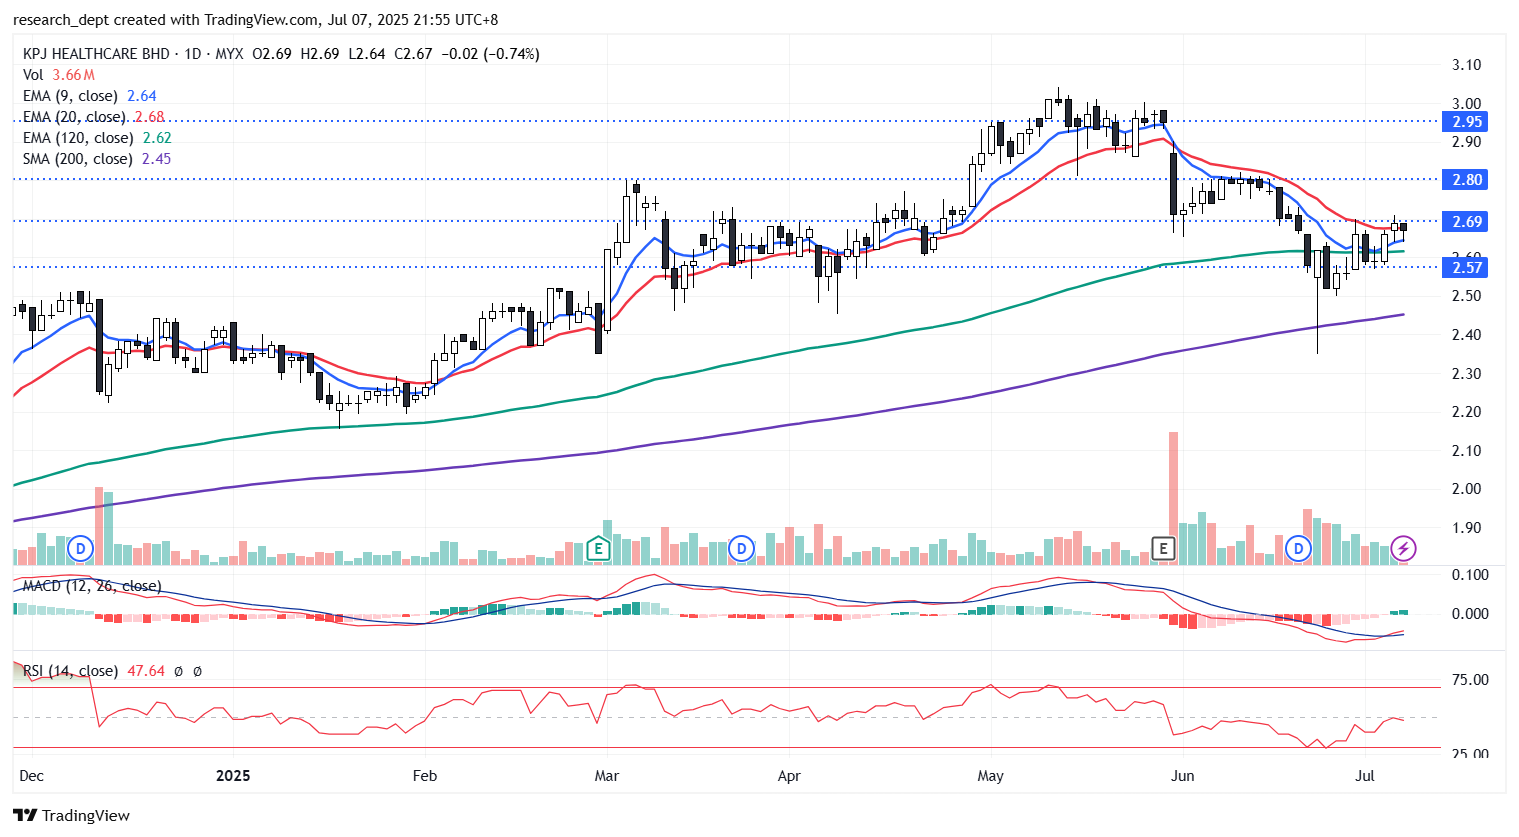
Task: Click the 'Jun' label on the time axis
Action: [1183, 776]
